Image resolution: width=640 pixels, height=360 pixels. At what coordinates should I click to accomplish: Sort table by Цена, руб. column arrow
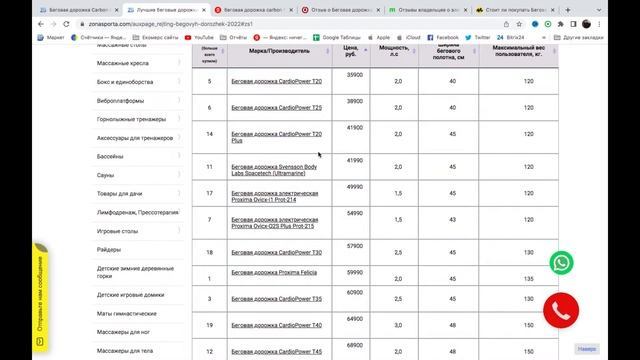365,51
